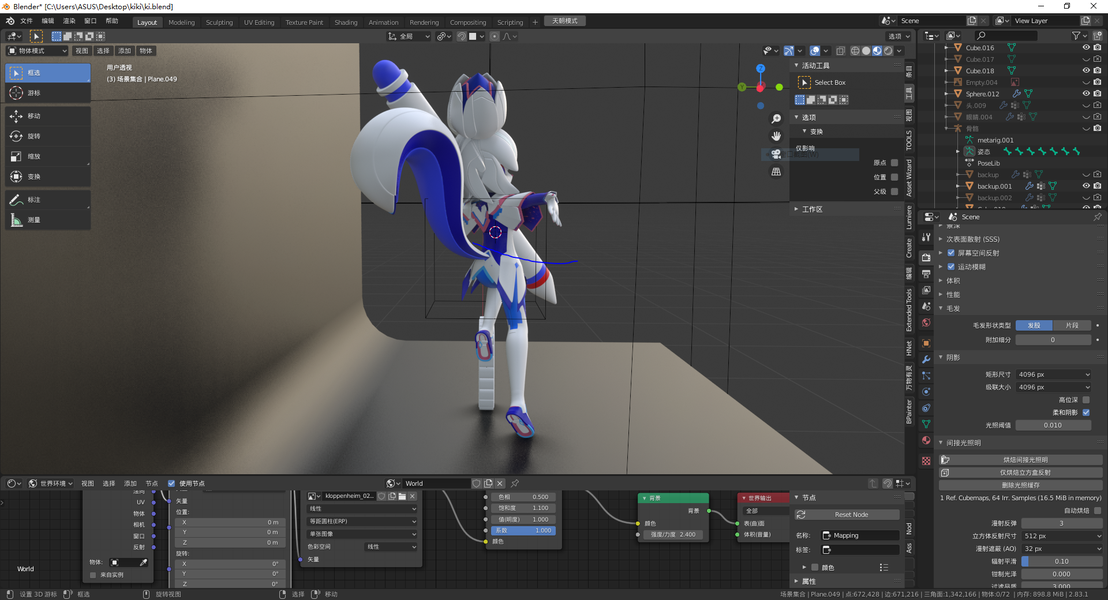This screenshot has height=600, width=1108.
Task: Click the zoom magnifier icon in viewport
Action: pyautogui.click(x=776, y=119)
